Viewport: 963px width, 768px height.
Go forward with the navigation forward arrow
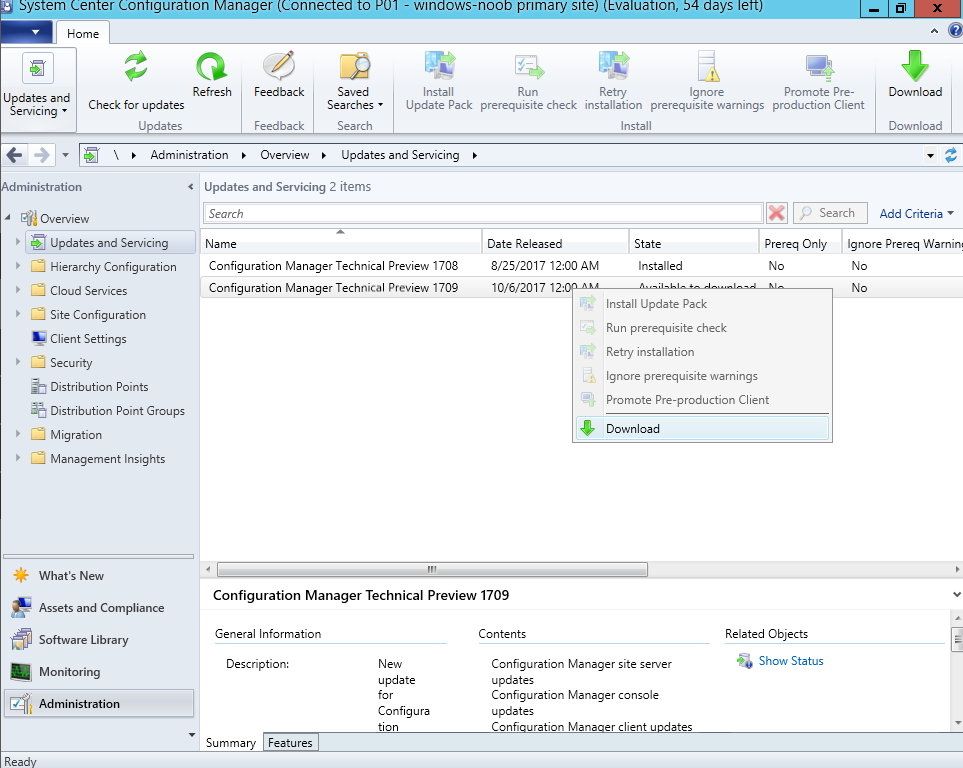[41, 155]
